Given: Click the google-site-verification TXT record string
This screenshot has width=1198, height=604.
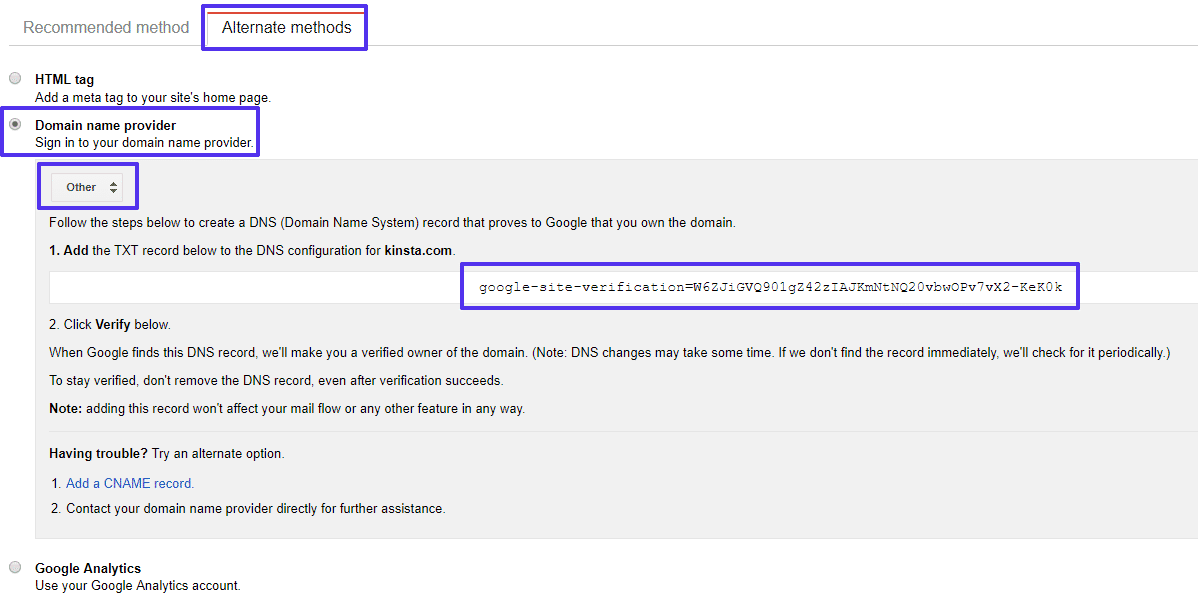Looking at the screenshot, I should point(770,287).
